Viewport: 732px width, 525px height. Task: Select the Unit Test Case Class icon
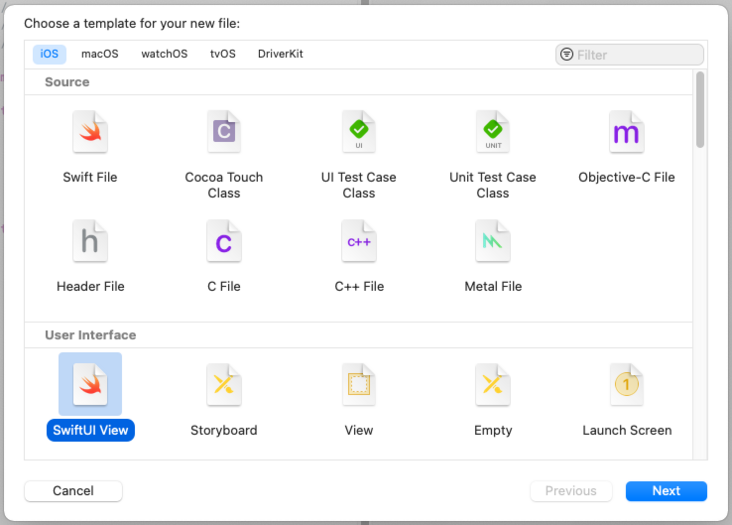(x=493, y=132)
